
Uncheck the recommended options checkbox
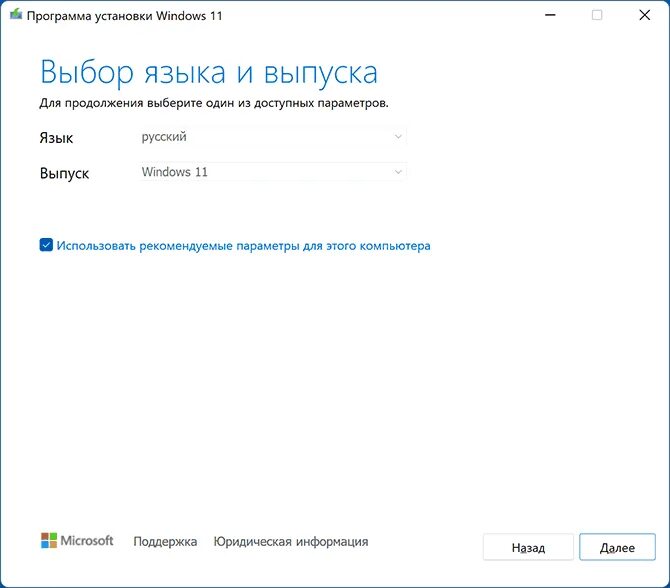click(46, 245)
